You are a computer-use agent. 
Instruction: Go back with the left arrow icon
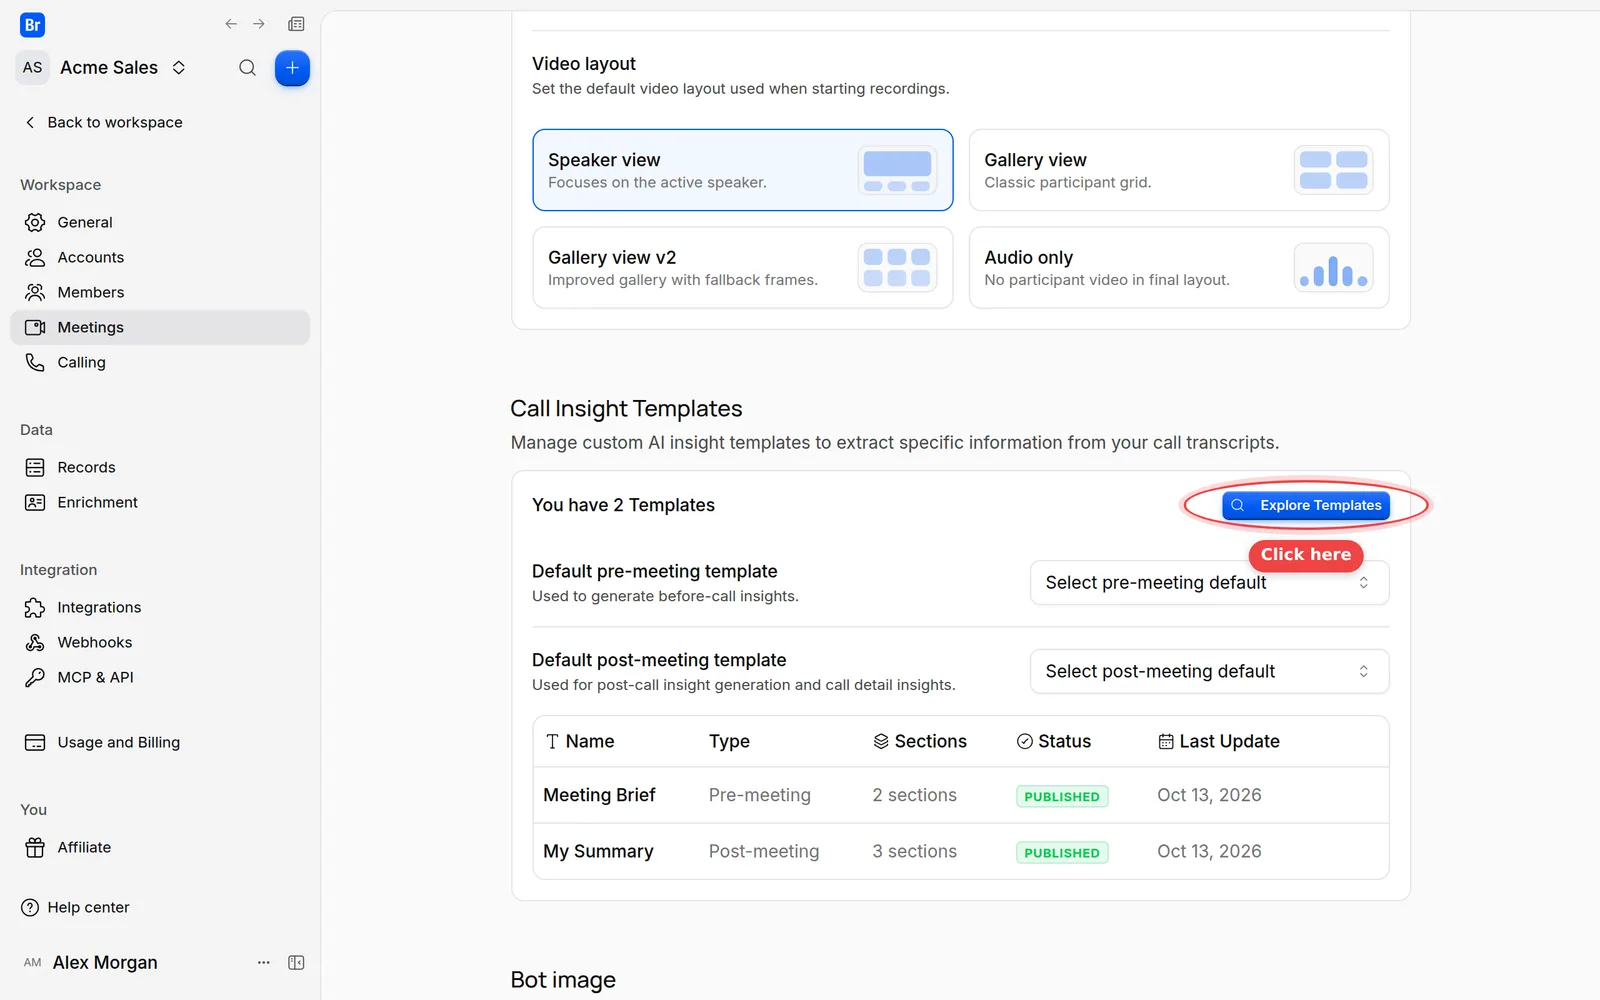point(231,24)
